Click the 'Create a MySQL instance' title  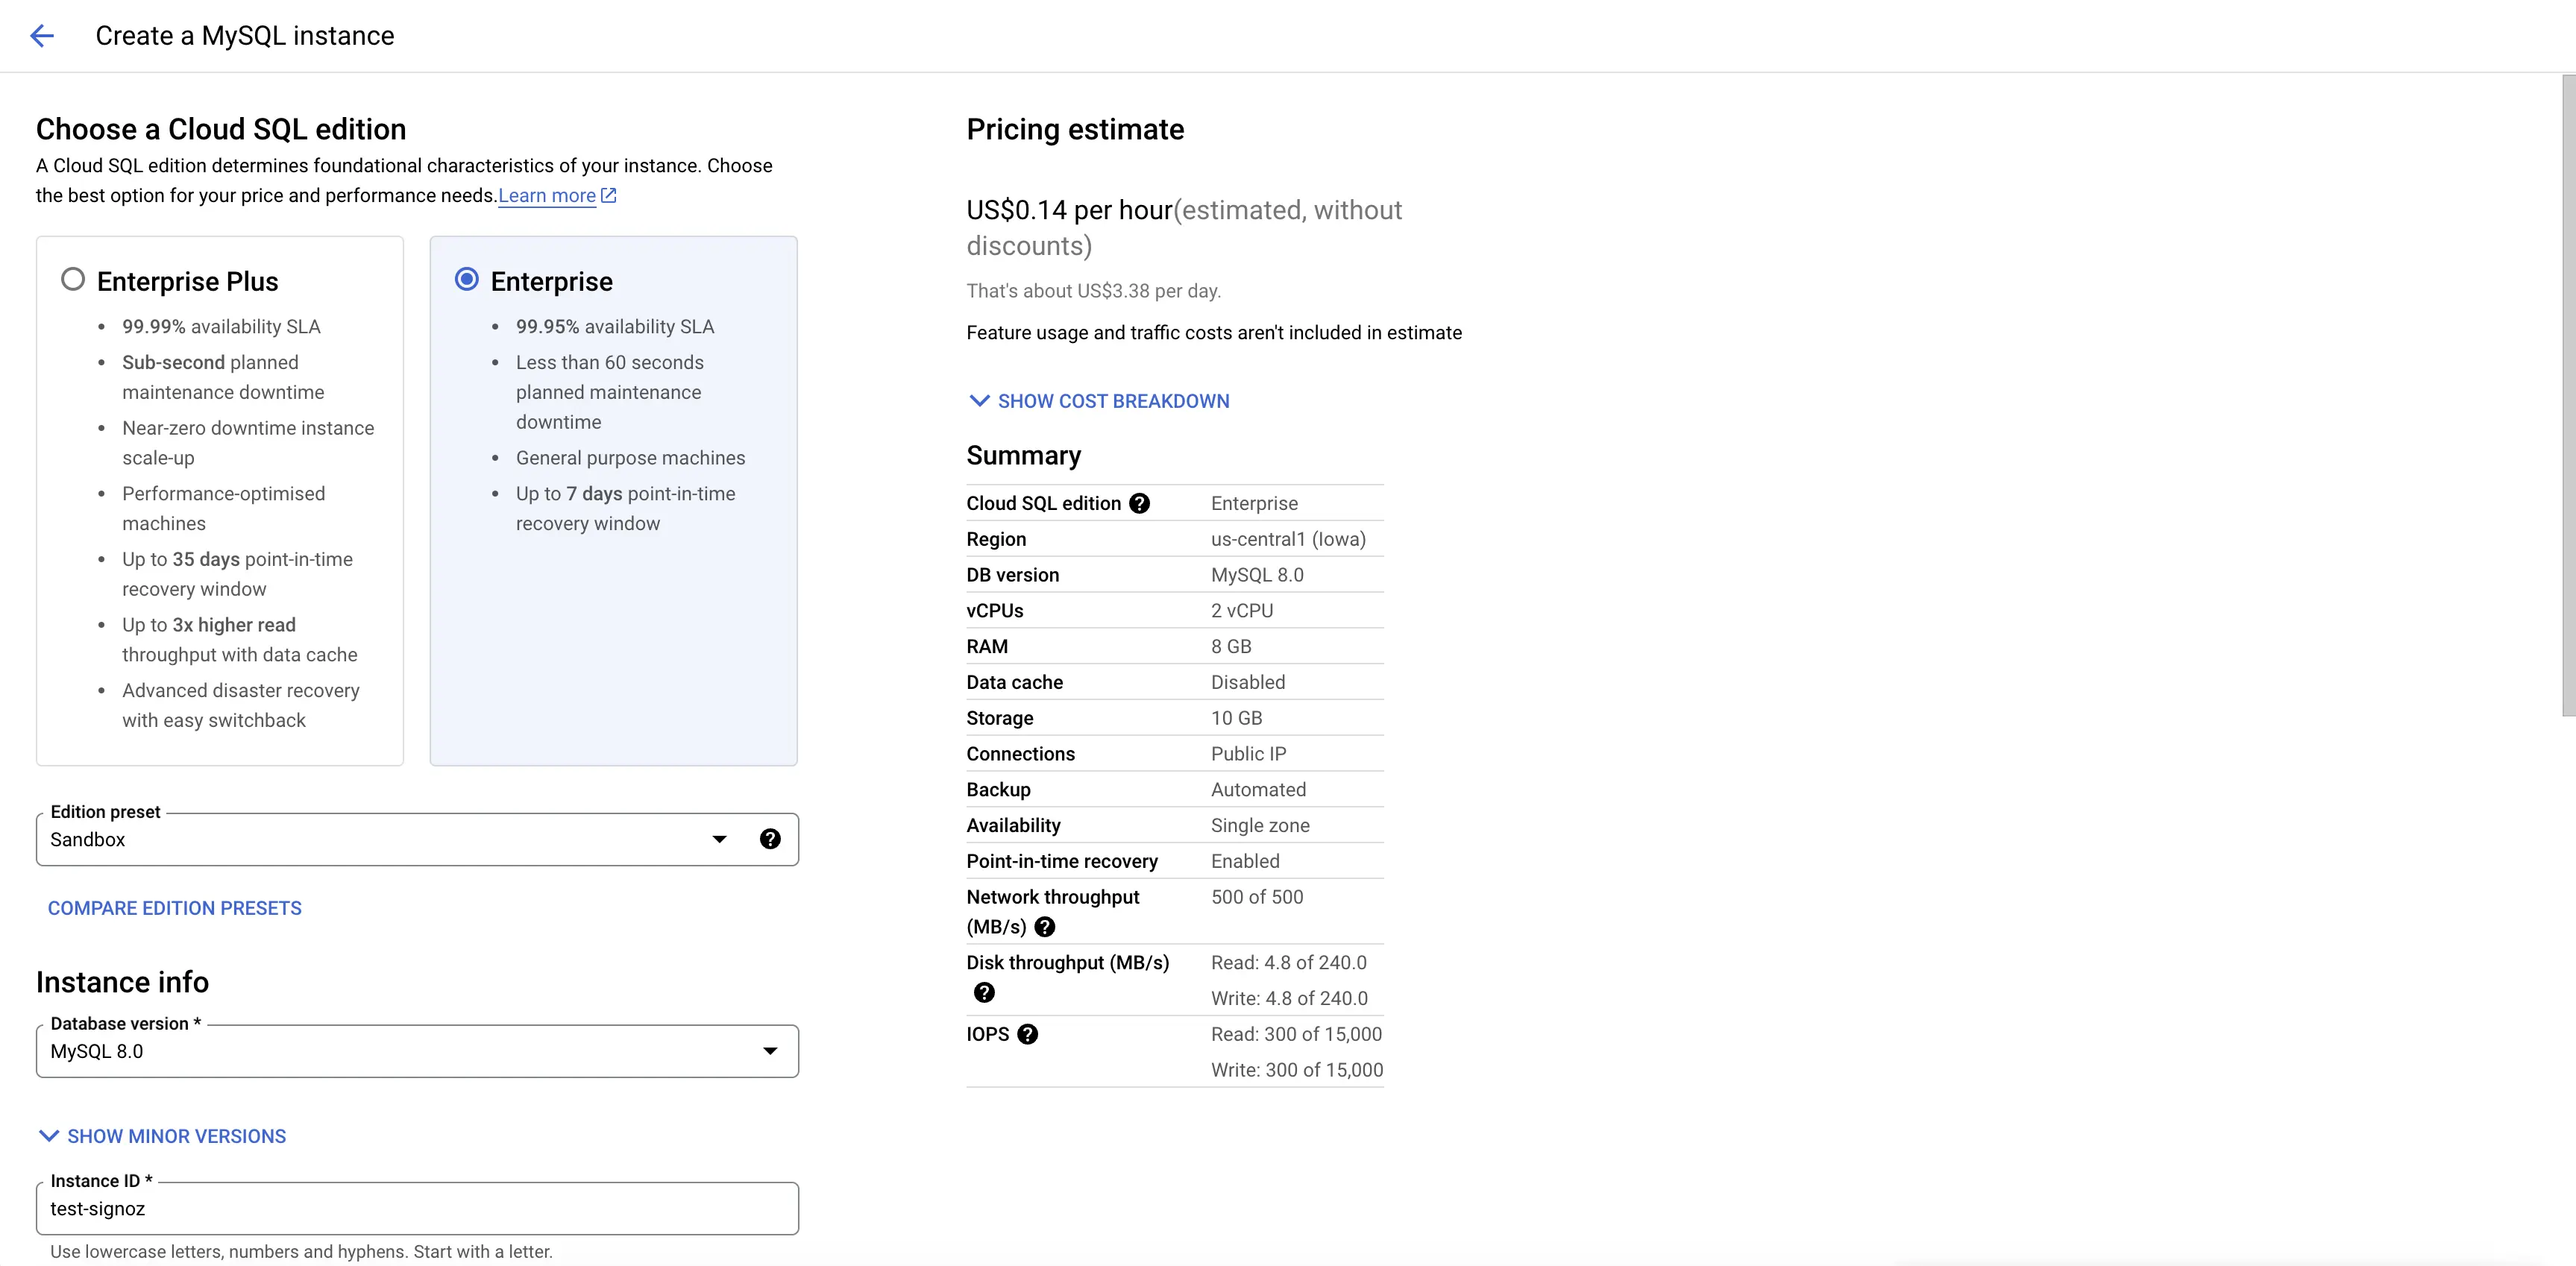pos(245,36)
